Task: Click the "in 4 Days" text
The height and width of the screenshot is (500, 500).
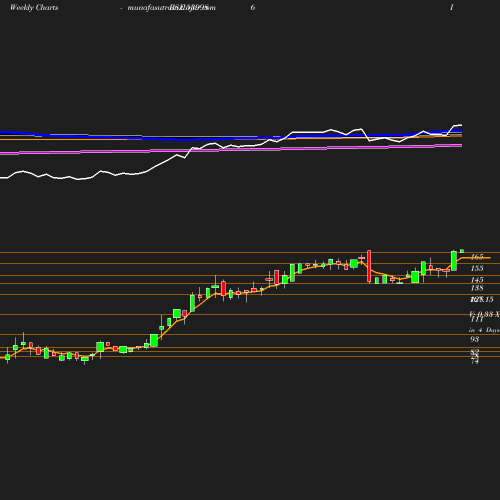Action: tap(484, 330)
